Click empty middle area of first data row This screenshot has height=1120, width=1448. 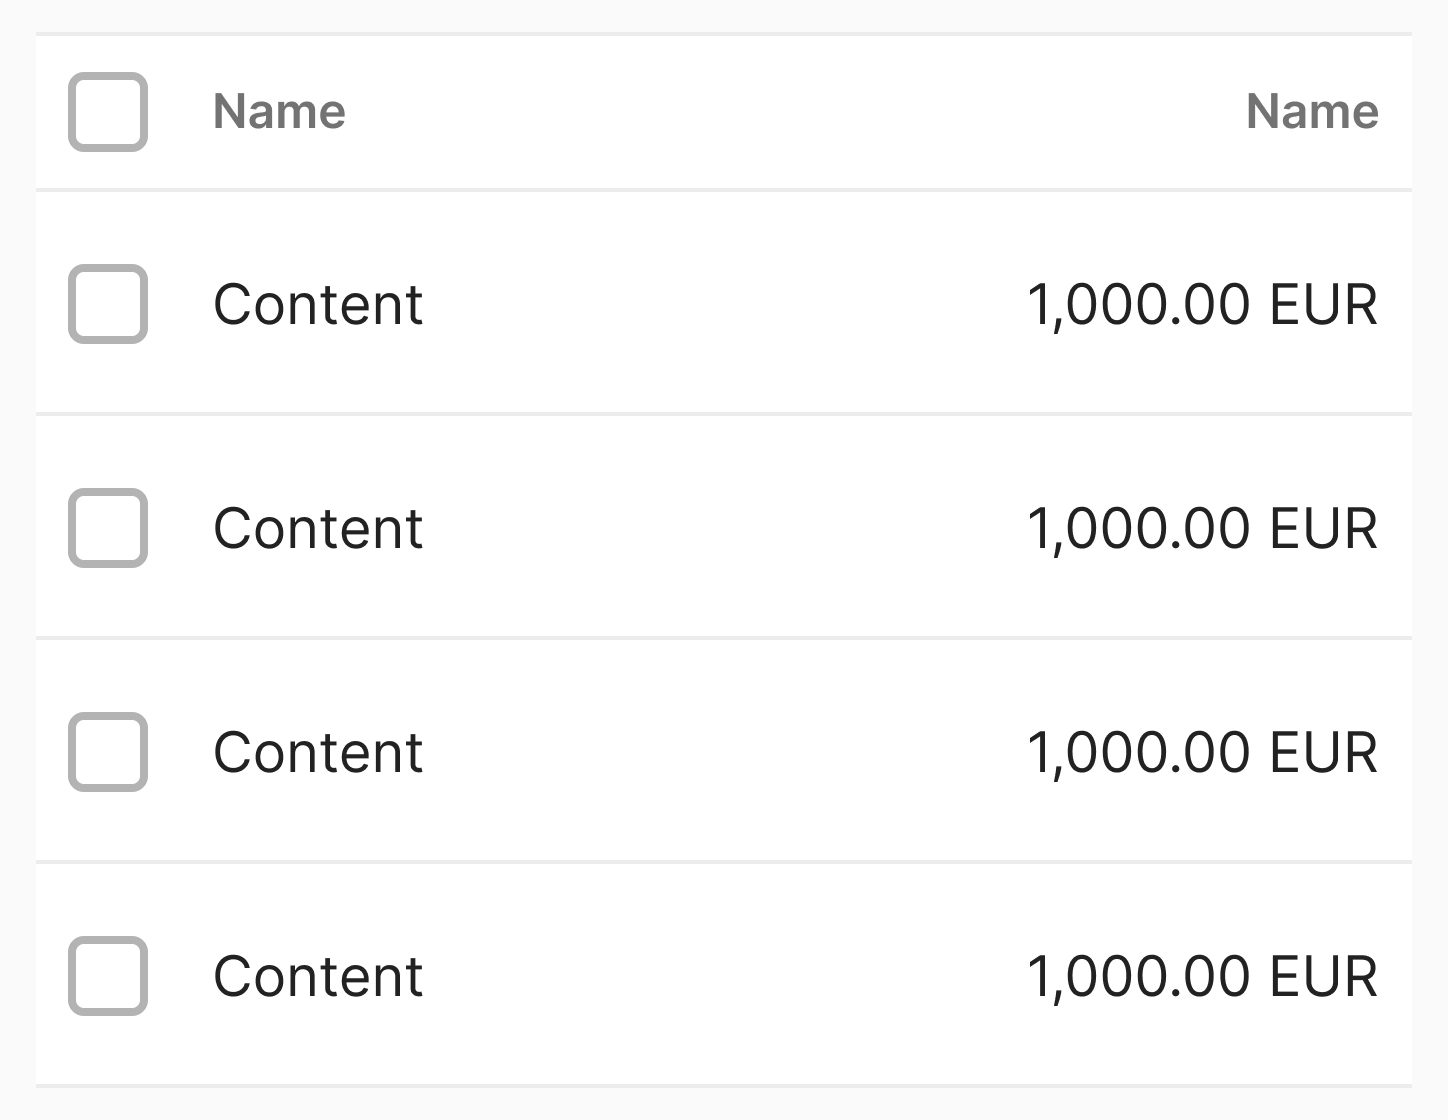point(720,304)
